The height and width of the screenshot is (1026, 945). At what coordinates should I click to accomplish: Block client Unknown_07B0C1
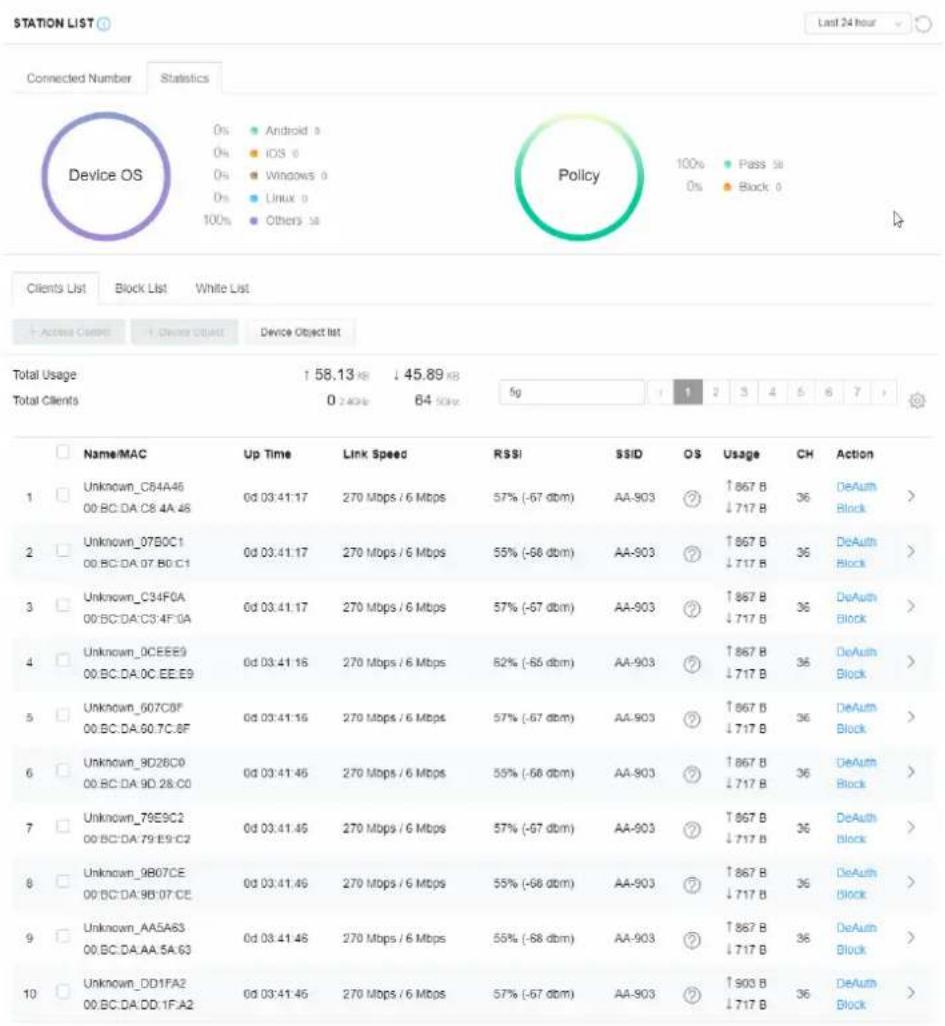[x=851, y=563]
